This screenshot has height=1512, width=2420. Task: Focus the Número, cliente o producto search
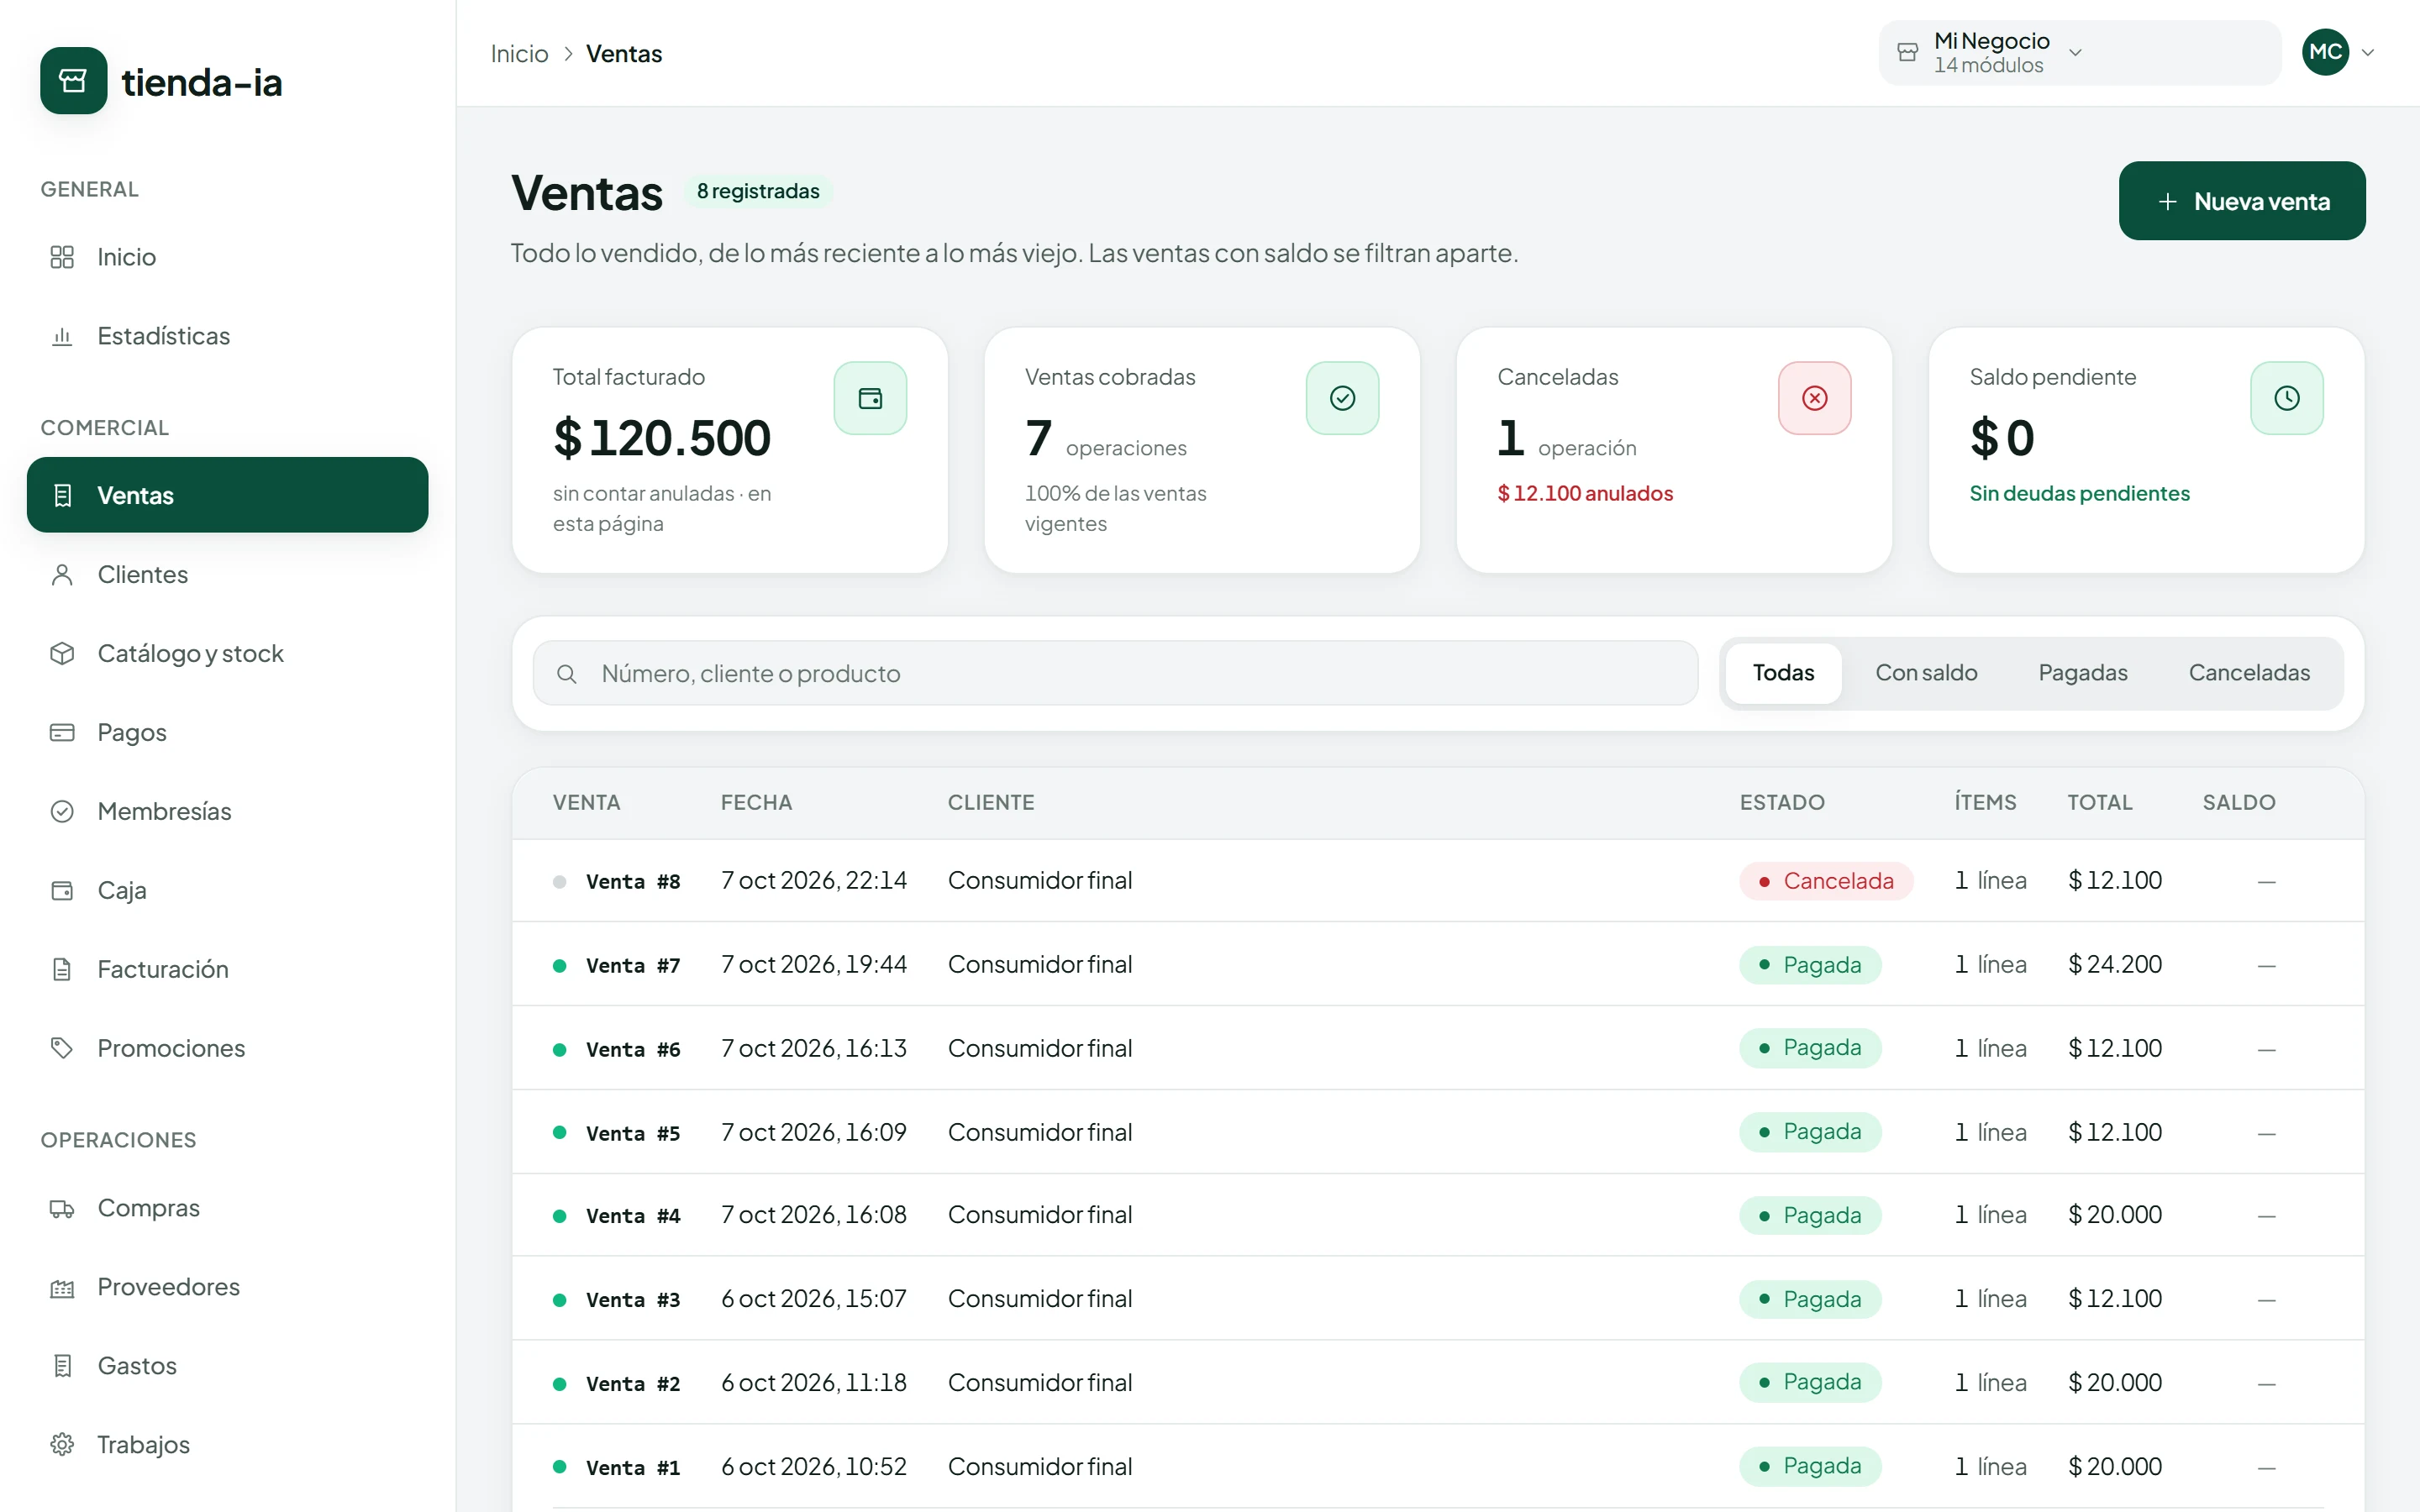tap(1115, 673)
